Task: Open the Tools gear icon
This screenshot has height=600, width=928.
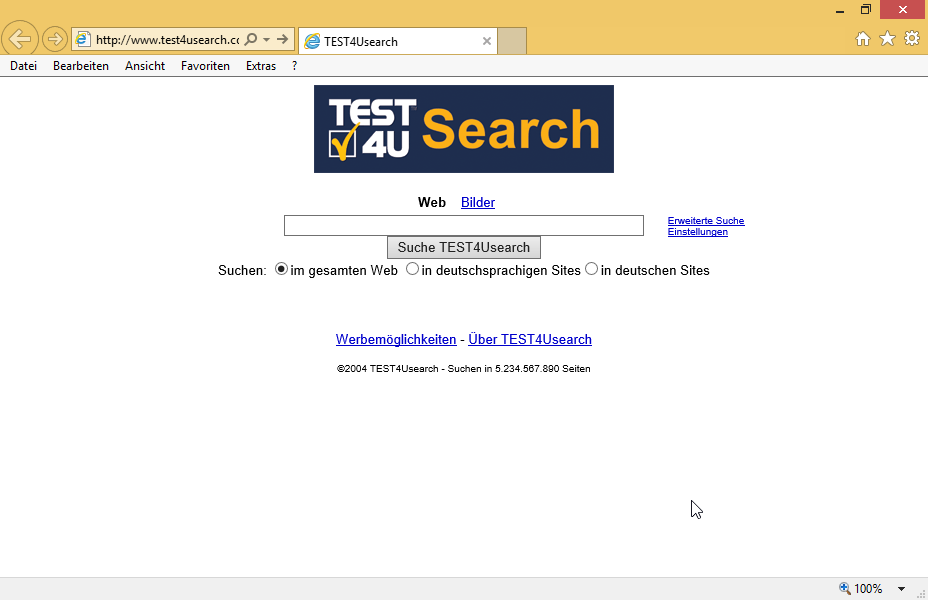Action: [x=912, y=38]
